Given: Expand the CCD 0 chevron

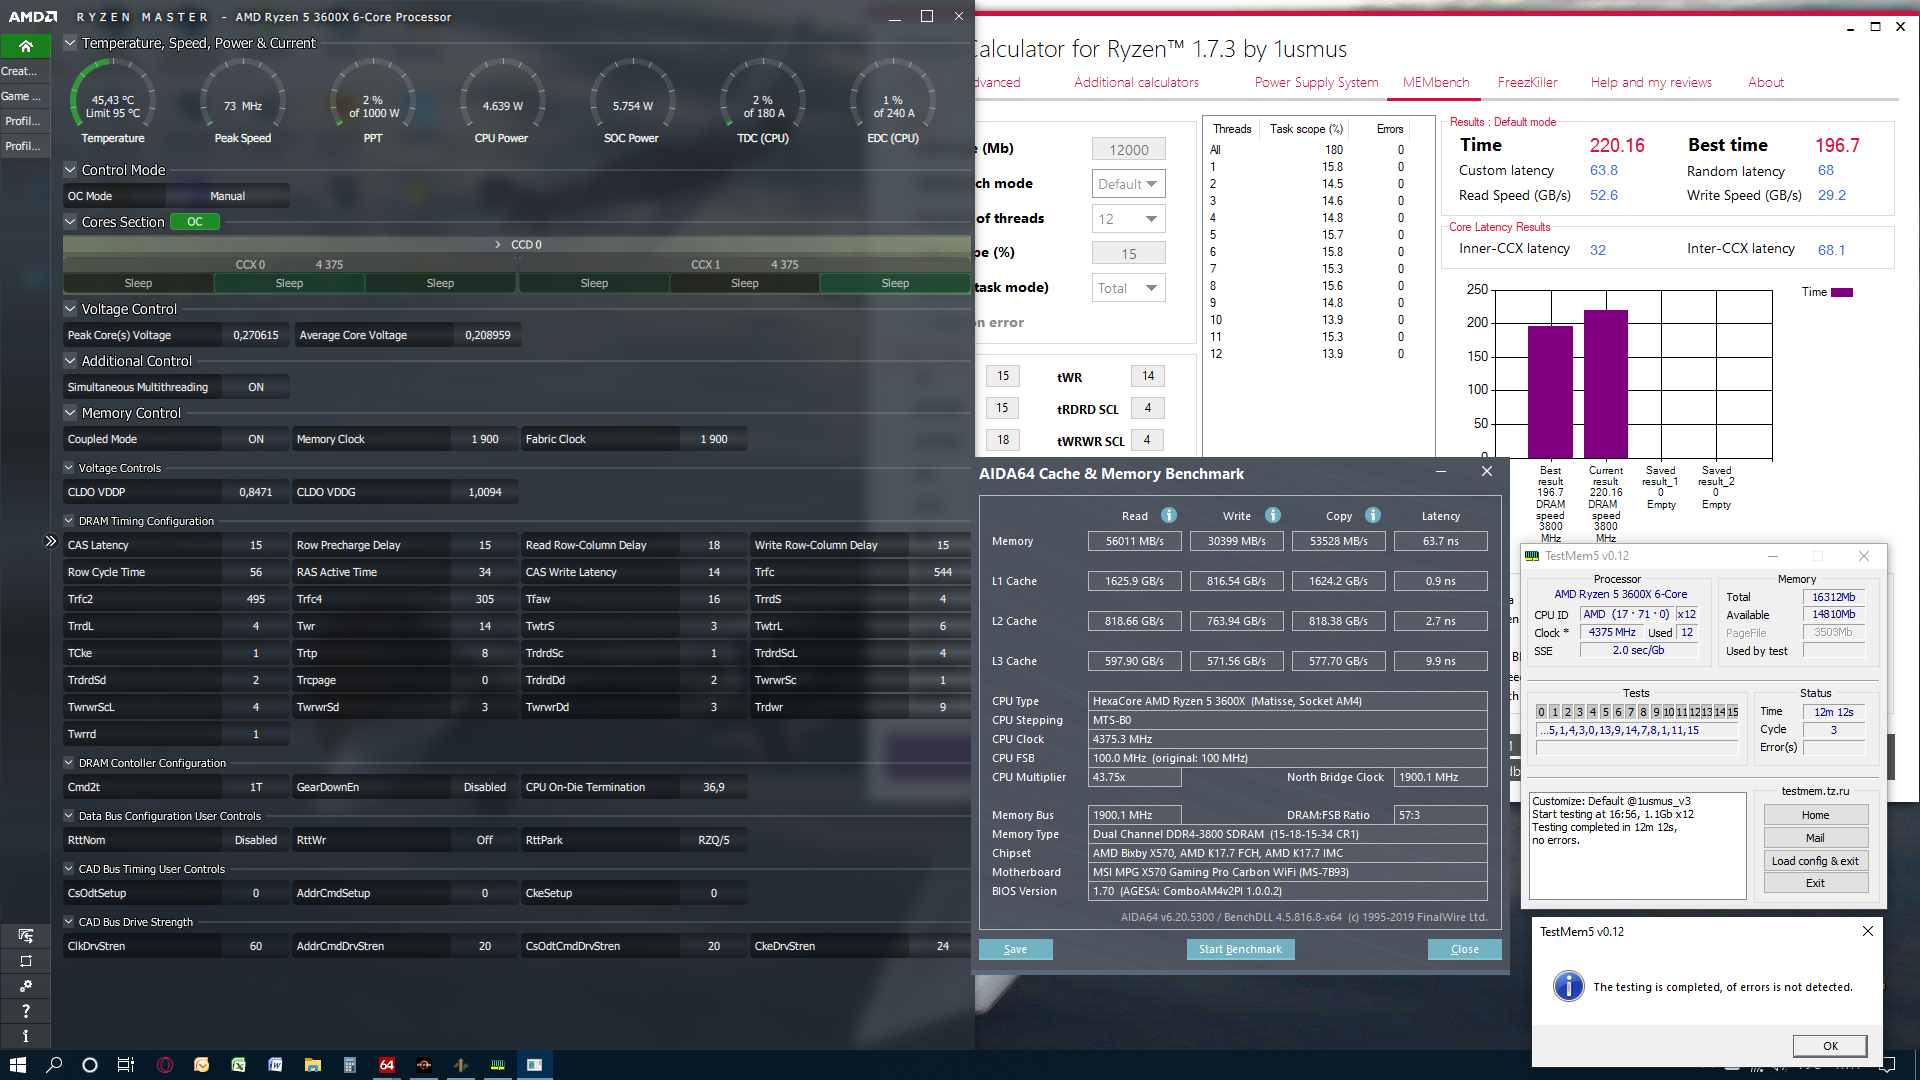Looking at the screenshot, I should pyautogui.click(x=498, y=245).
